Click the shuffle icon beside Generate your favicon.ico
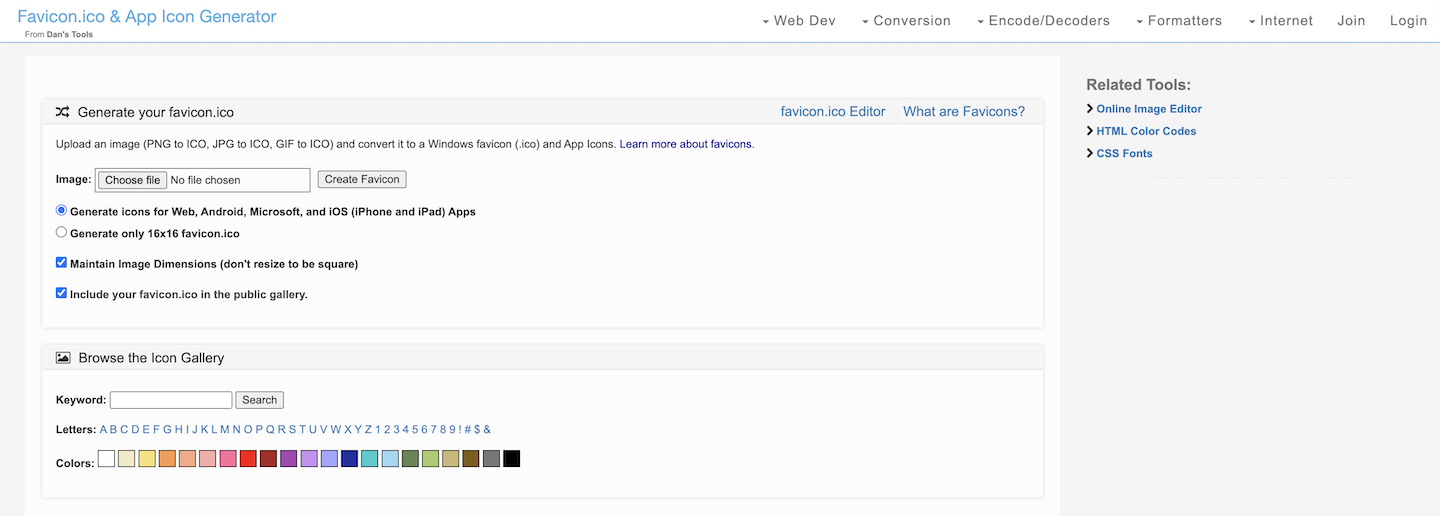 [62, 112]
